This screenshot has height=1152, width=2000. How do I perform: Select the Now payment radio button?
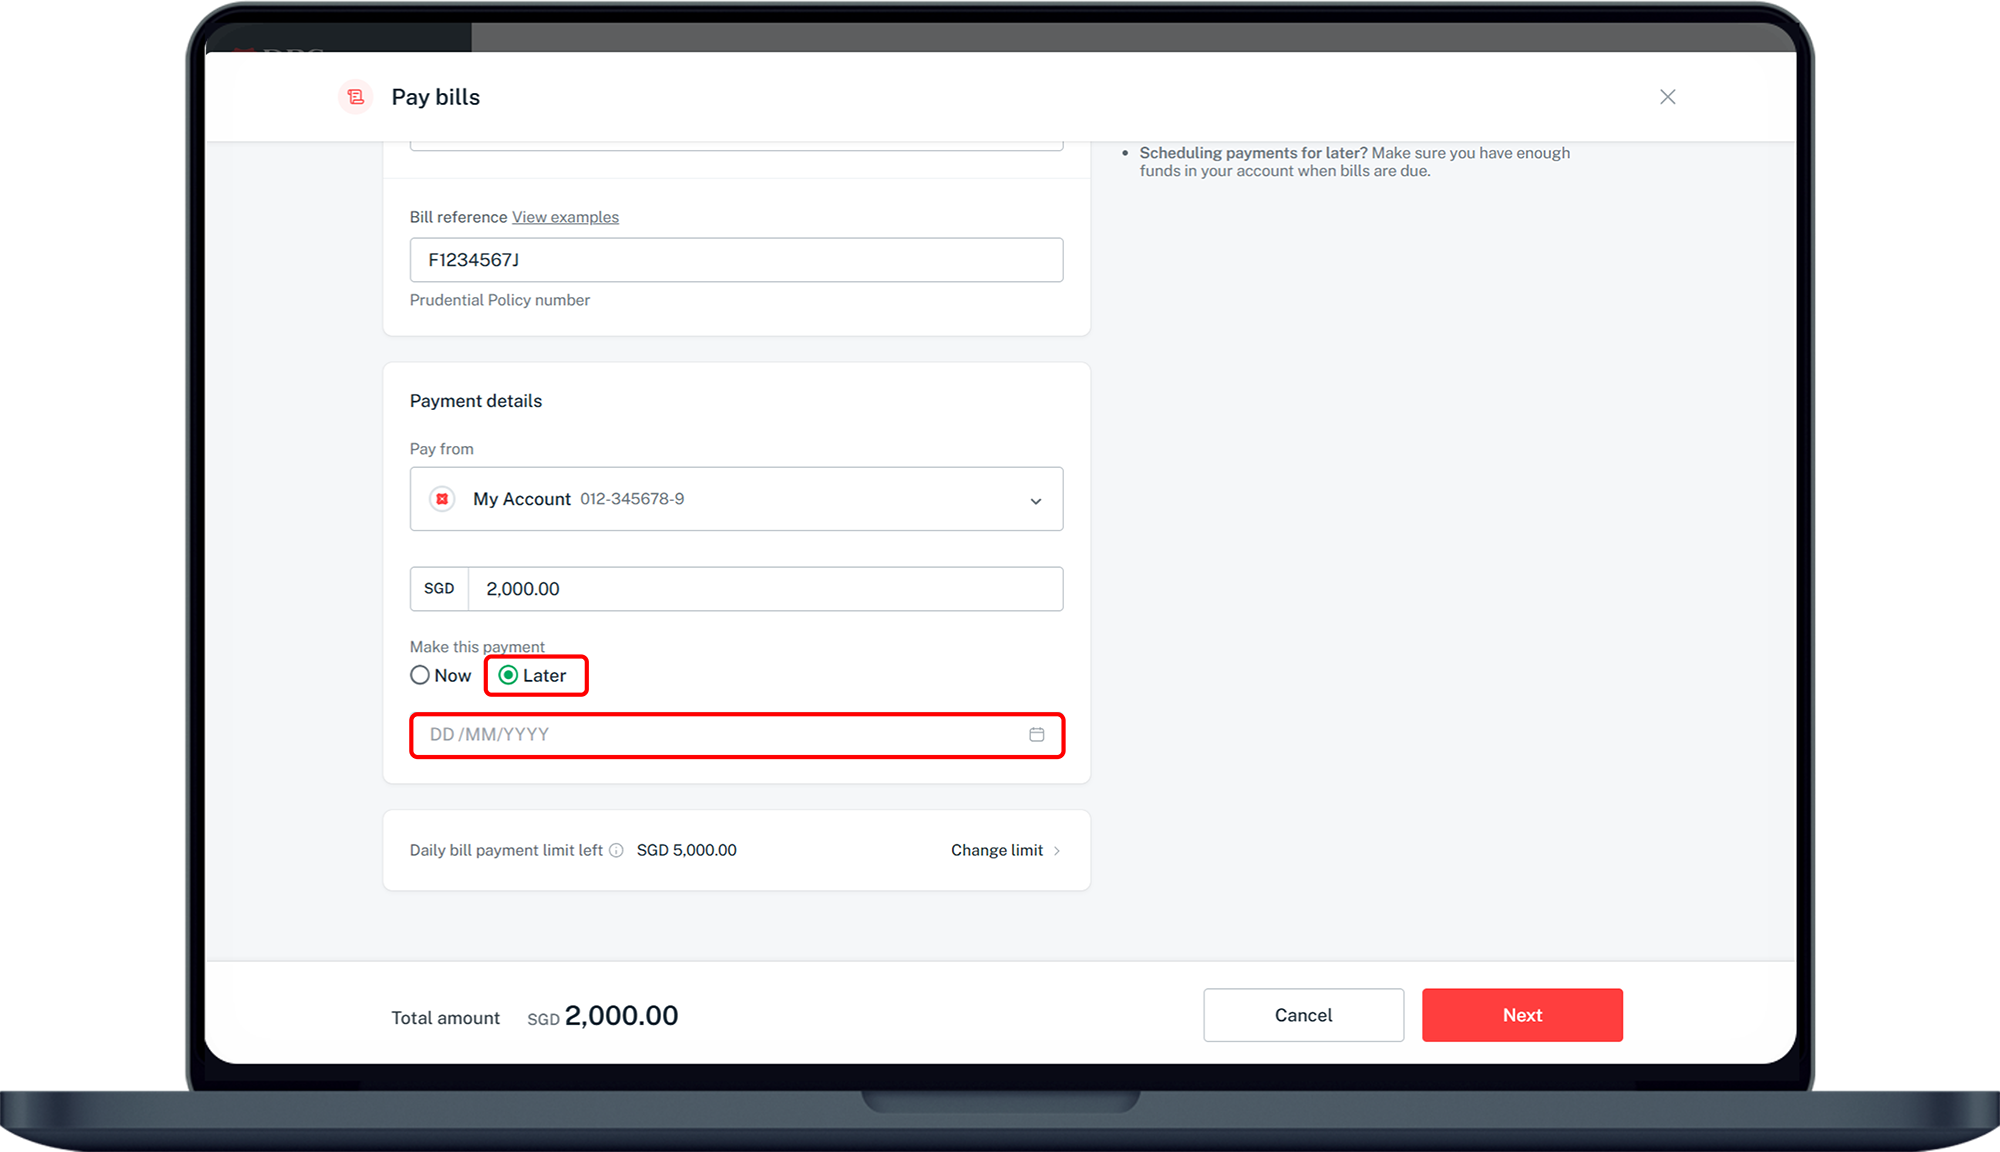420,676
